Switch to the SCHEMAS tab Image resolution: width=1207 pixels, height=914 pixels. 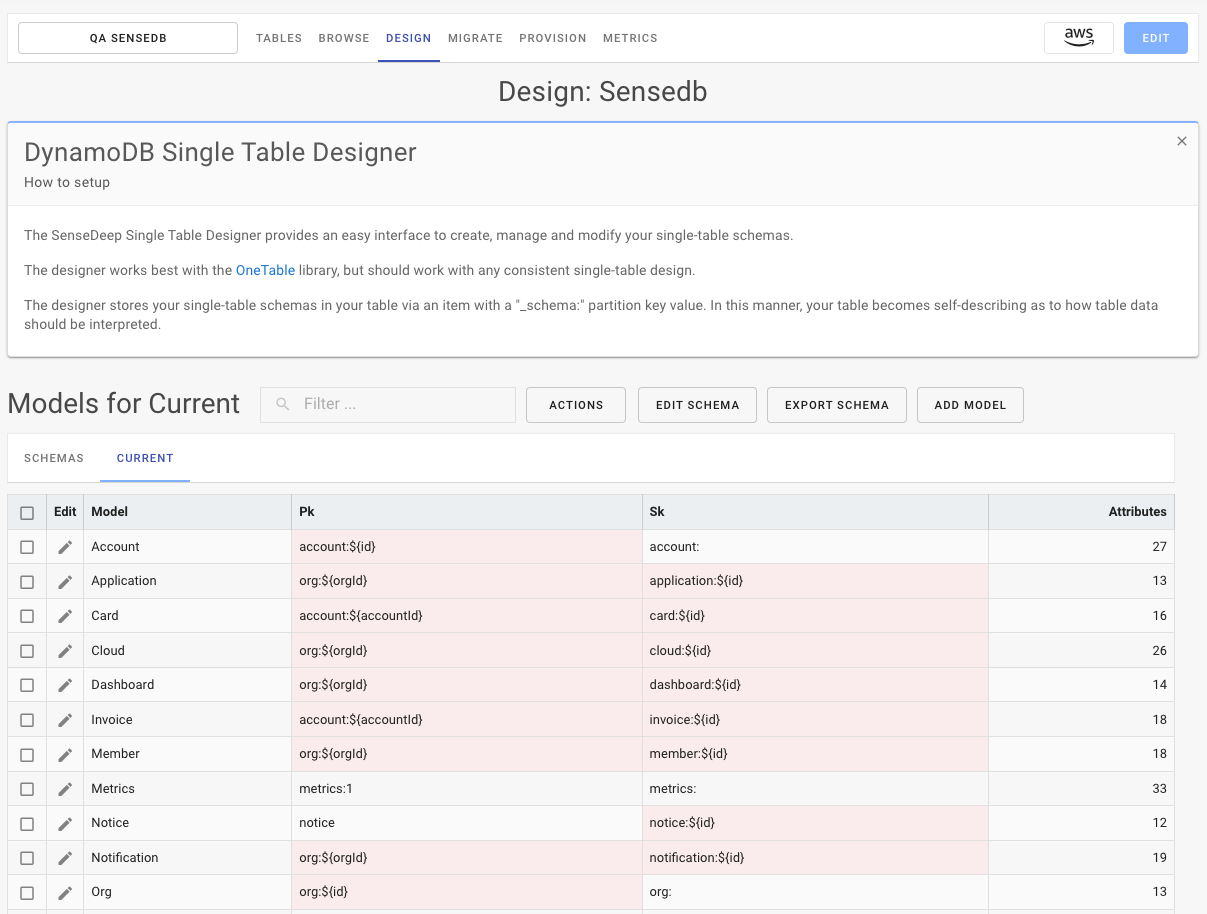tap(53, 457)
